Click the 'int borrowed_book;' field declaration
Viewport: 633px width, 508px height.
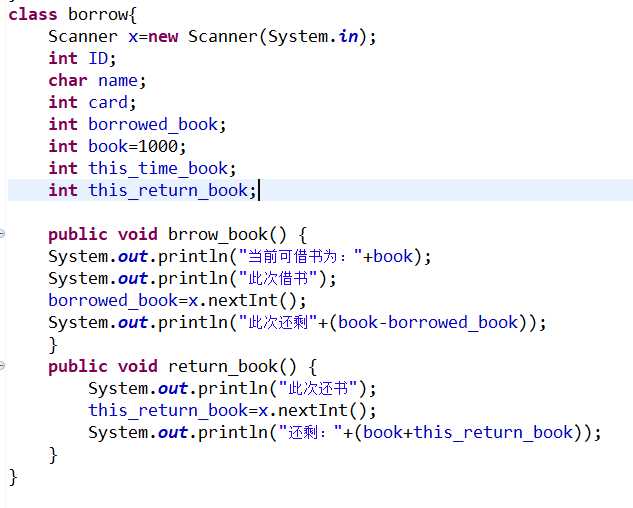pyautogui.click(x=137, y=124)
